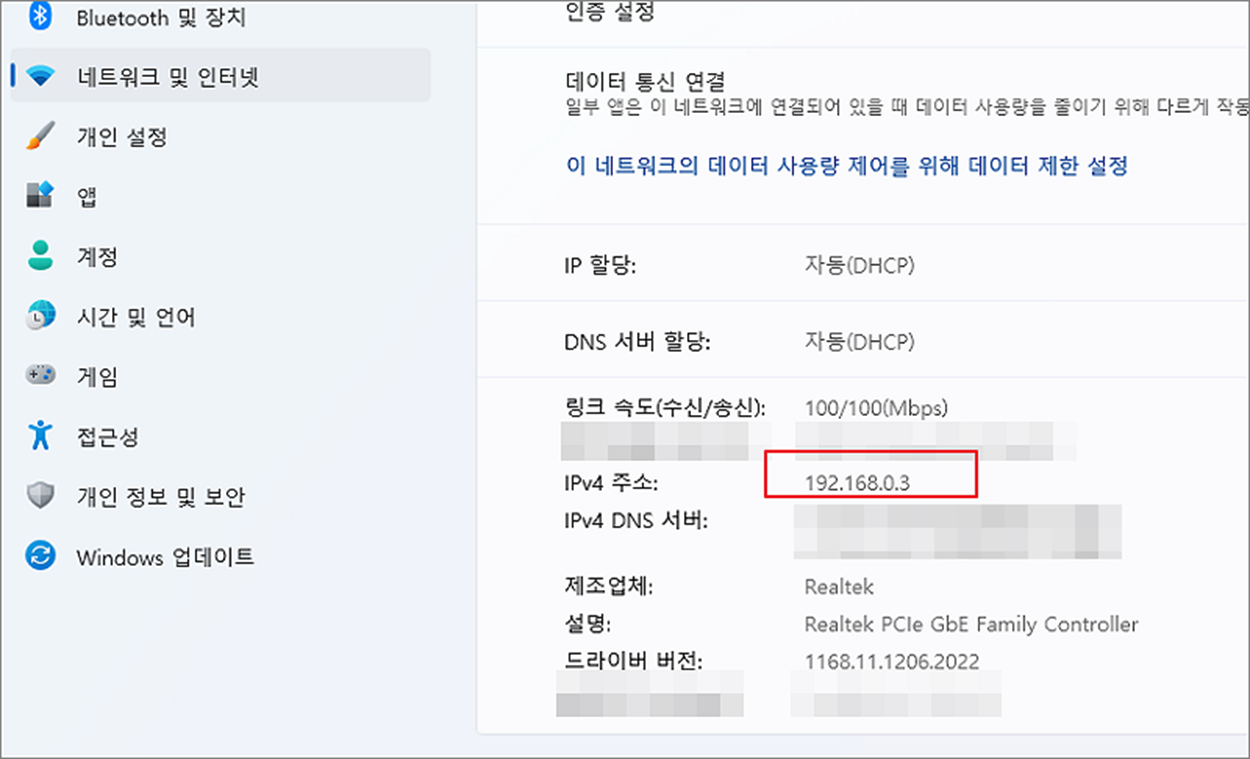
Task: Click the Apps squares icon
Action: tap(40, 196)
